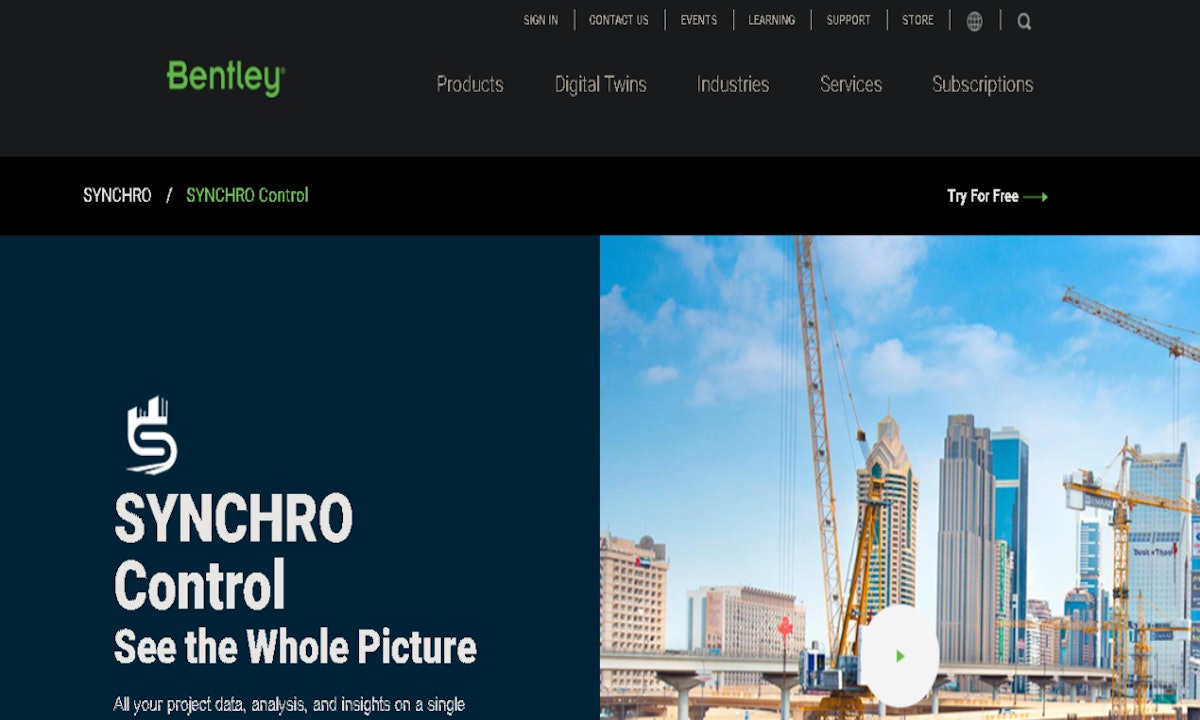This screenshot has width=1200, height=720.
Task: Click the Try For Free button
Action: 981,197
